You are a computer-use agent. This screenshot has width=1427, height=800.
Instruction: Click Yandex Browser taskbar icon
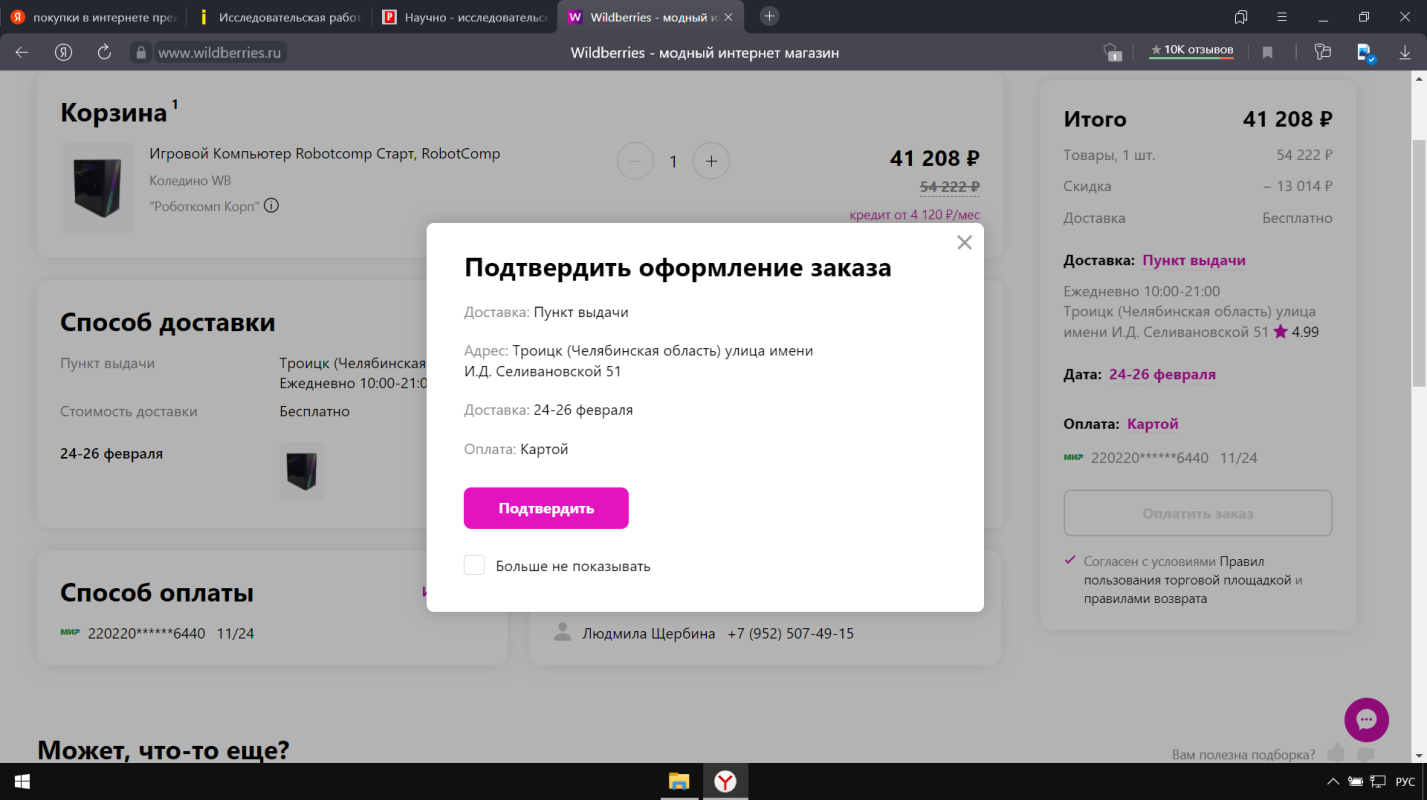pos(725,781)
